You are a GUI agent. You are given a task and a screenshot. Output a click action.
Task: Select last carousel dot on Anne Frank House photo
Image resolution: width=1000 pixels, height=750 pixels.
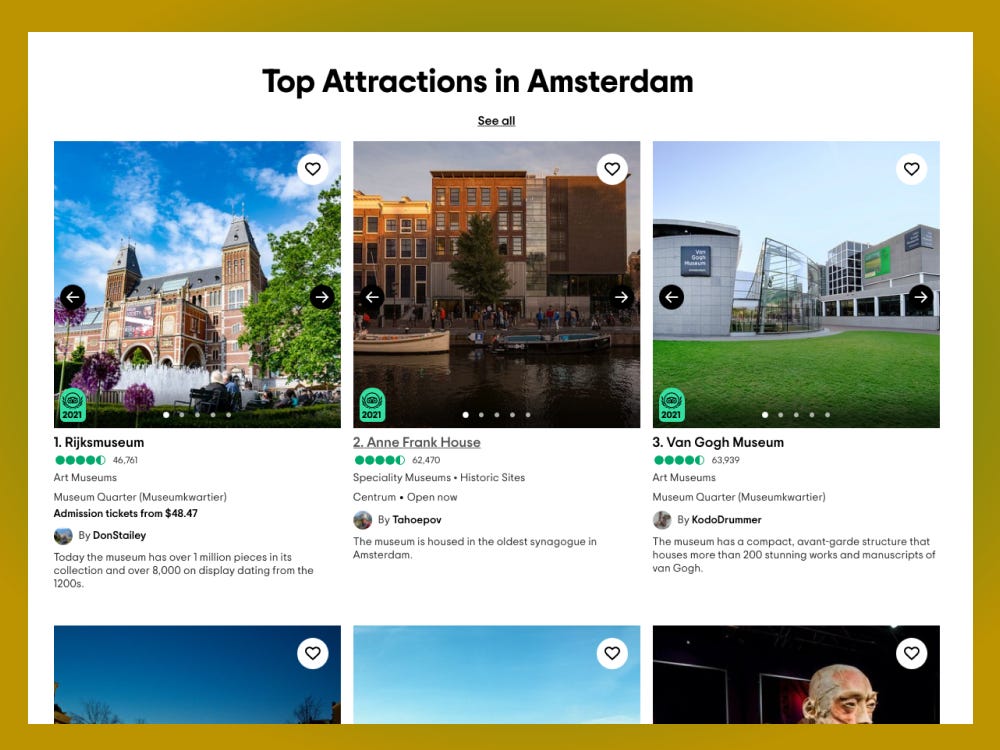click(528, 415)
